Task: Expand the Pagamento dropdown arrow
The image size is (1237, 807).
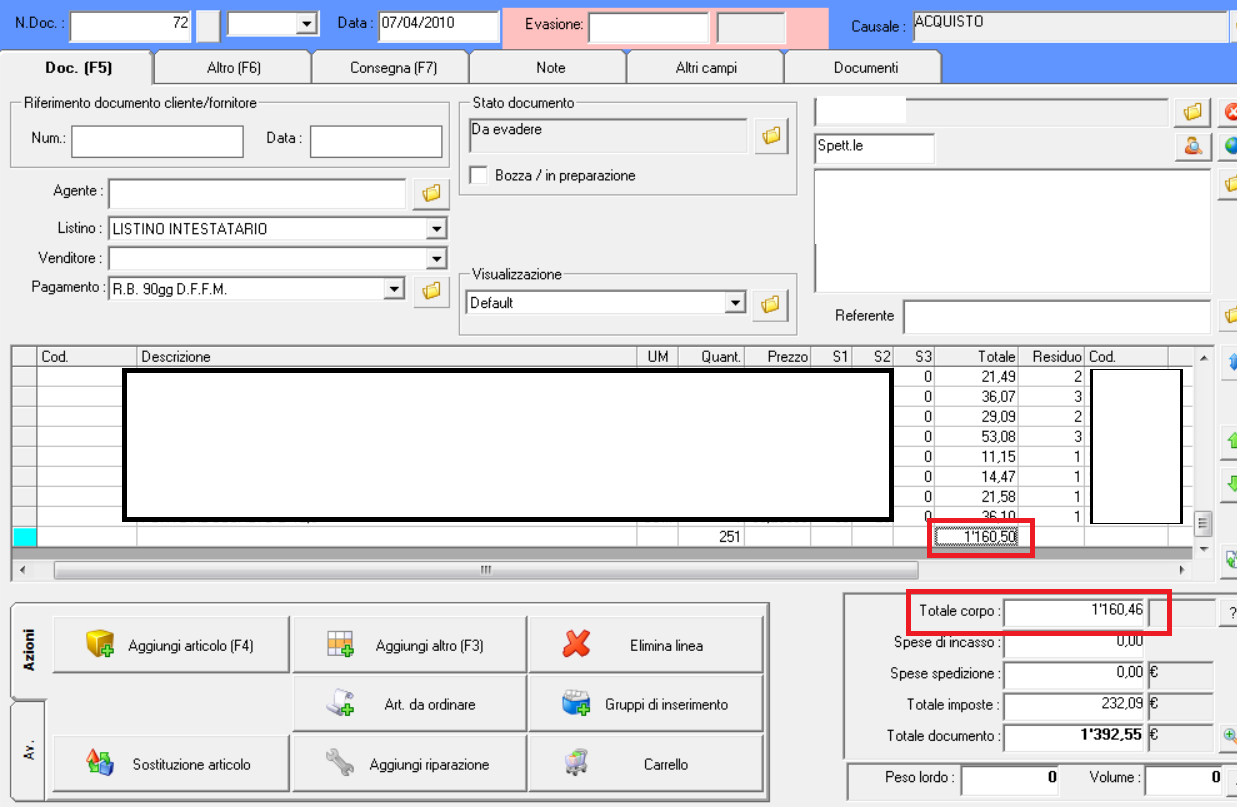Action: tap(394, 289)
